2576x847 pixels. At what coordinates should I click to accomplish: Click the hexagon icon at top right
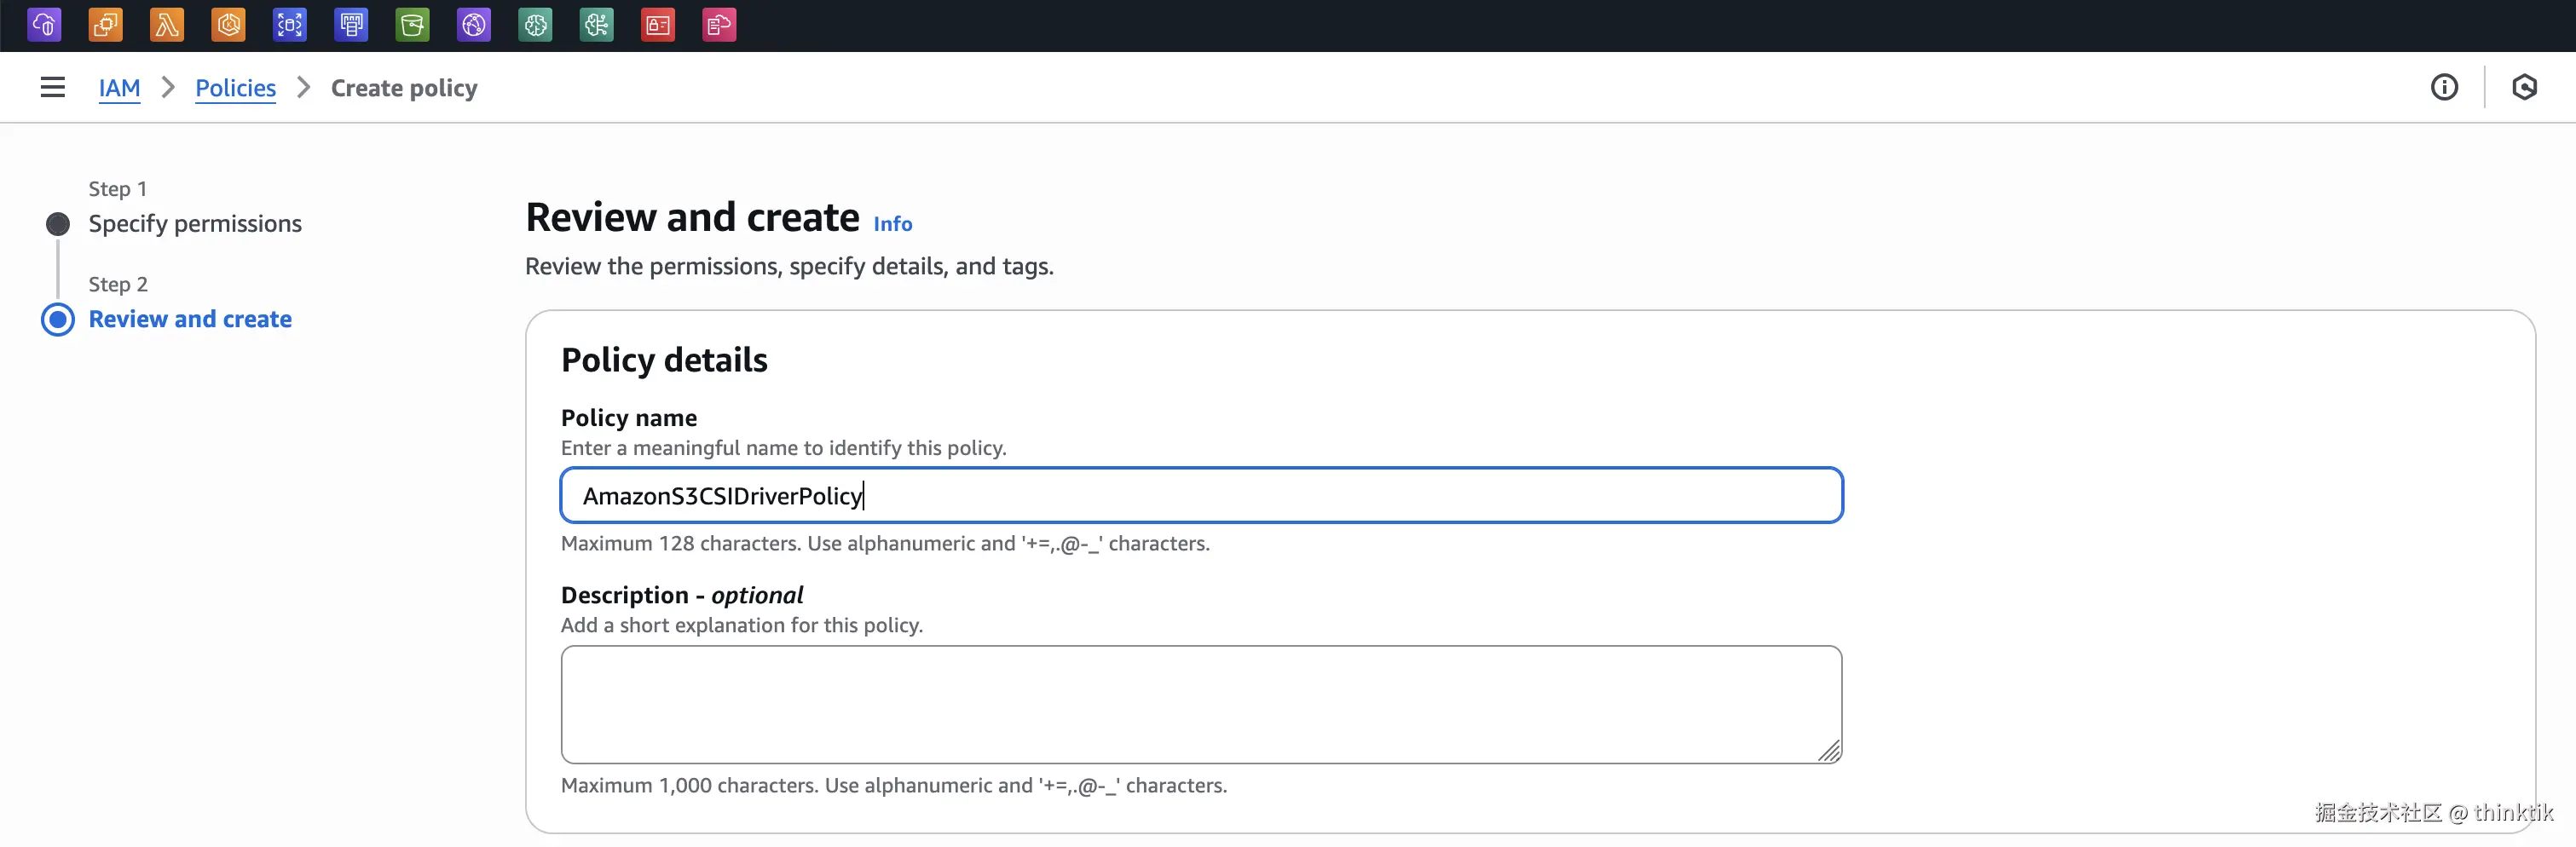(x=2524, y=88)
